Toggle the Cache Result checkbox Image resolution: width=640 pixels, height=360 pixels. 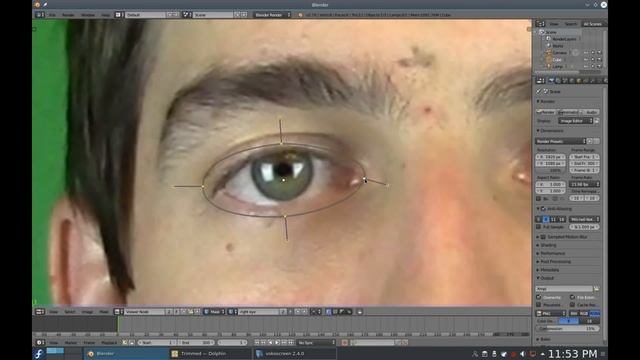point(572,305)
